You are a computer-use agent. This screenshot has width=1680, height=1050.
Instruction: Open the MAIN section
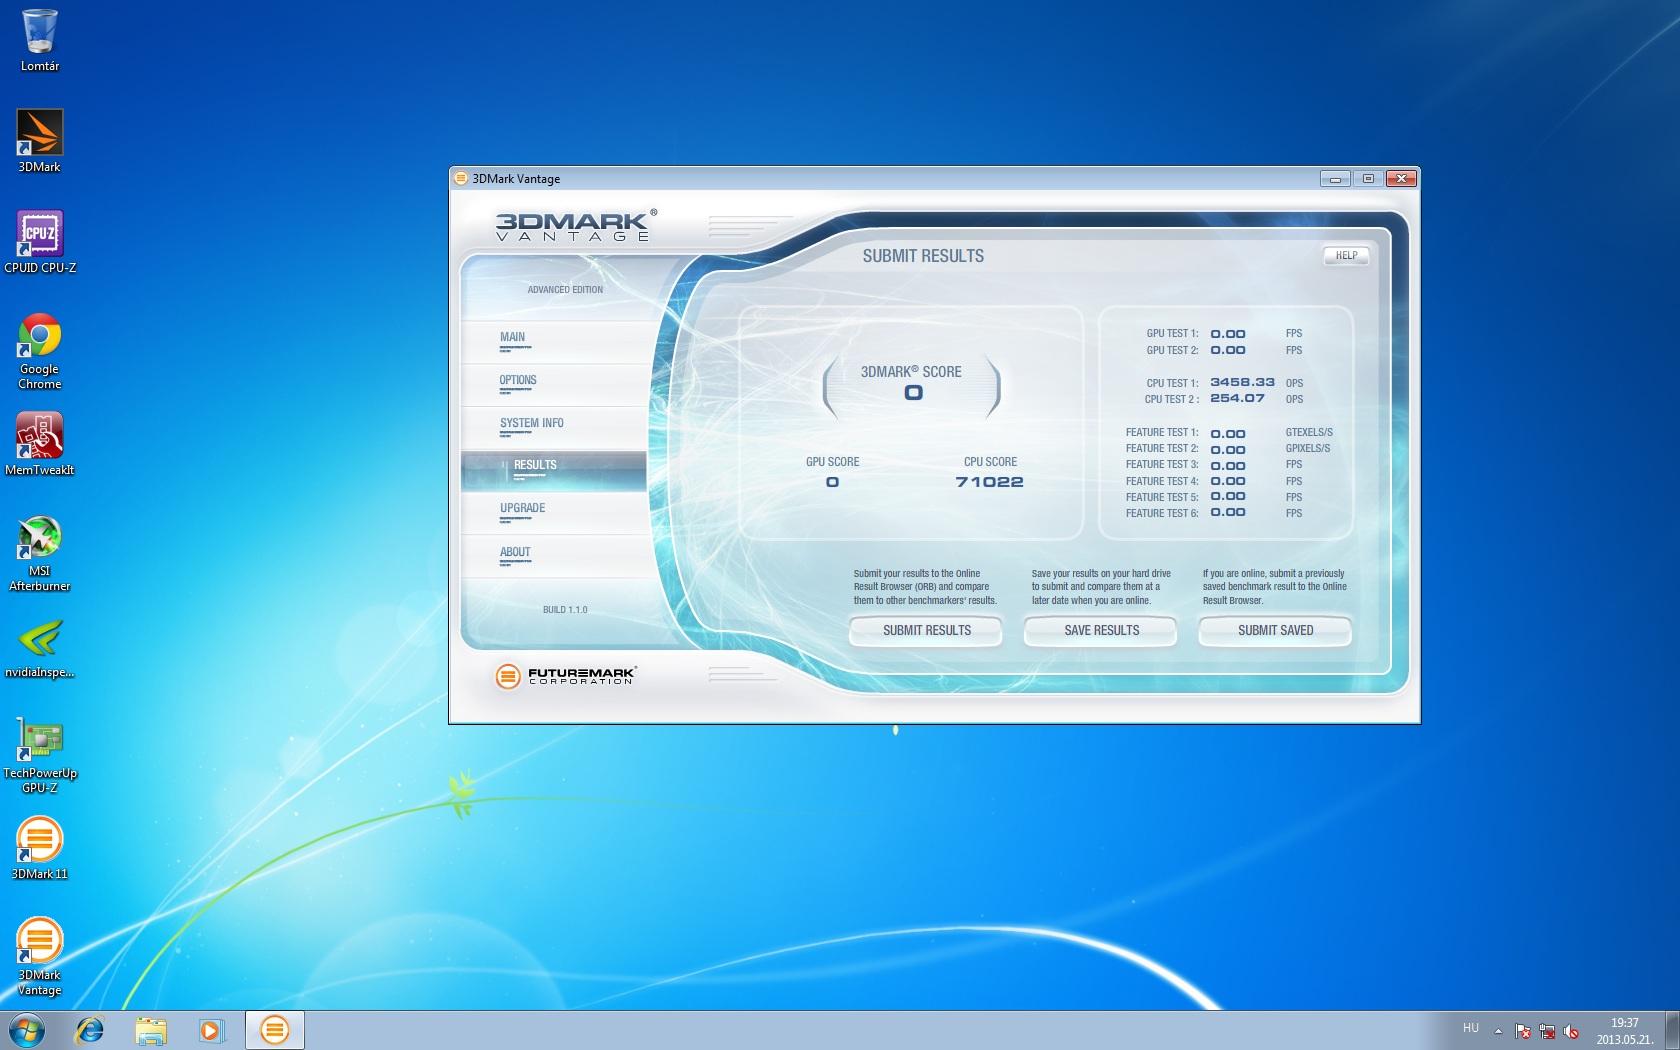point(553,341)
